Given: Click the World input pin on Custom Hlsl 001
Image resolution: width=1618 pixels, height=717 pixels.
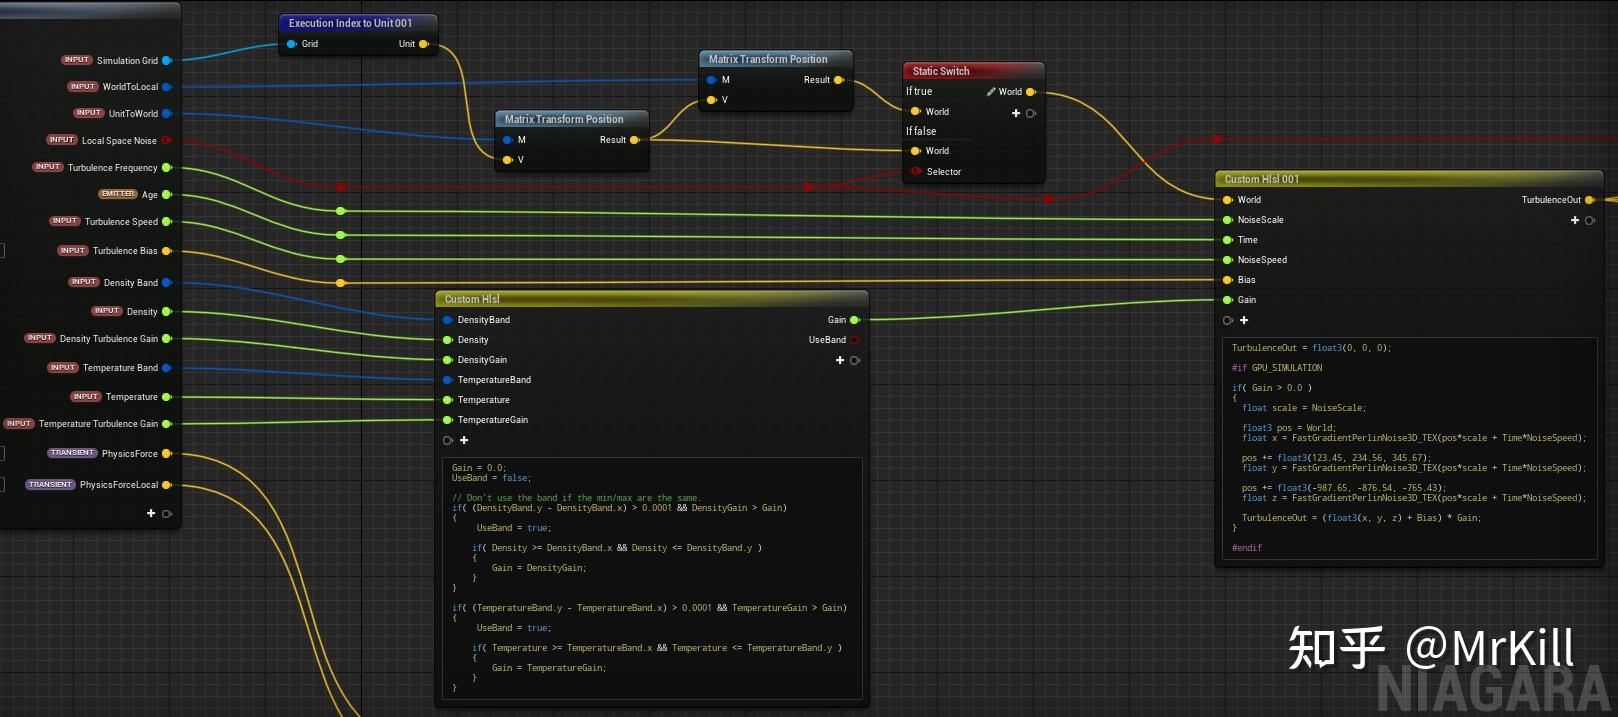Looking at the screenshot, I should point(1228,200).
